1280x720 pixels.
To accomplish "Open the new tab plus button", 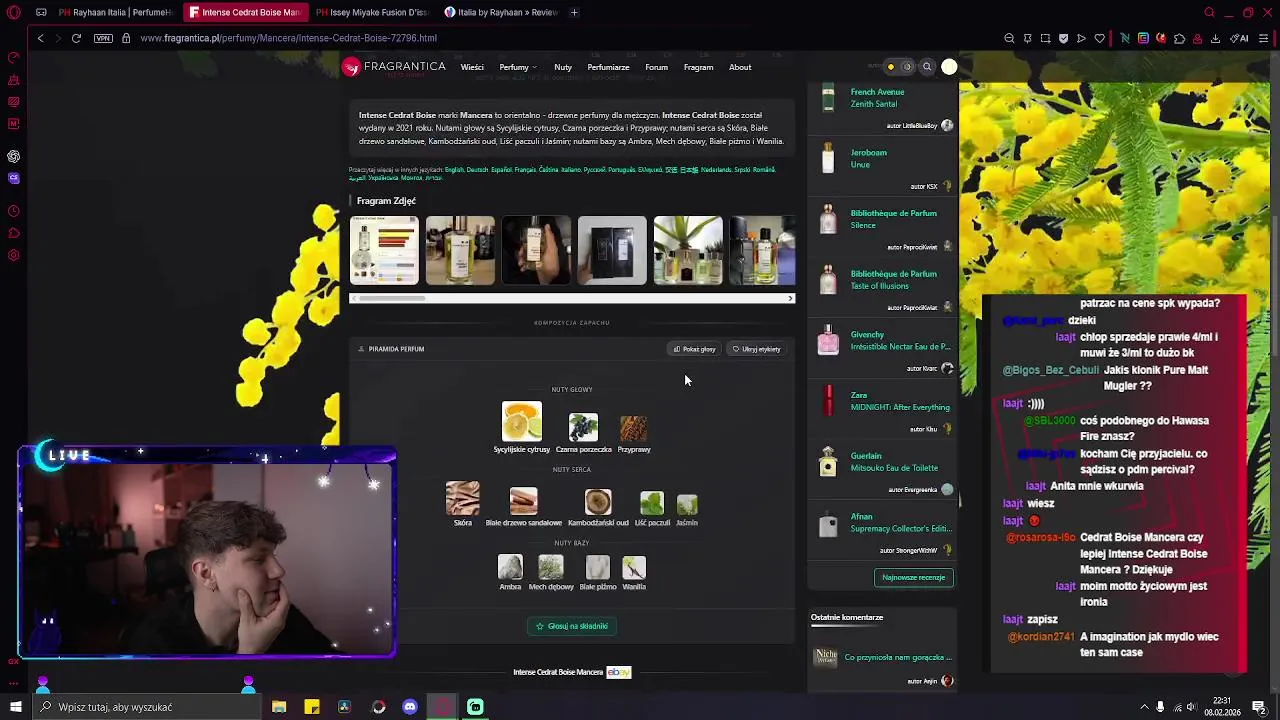I will pos(574,12).
